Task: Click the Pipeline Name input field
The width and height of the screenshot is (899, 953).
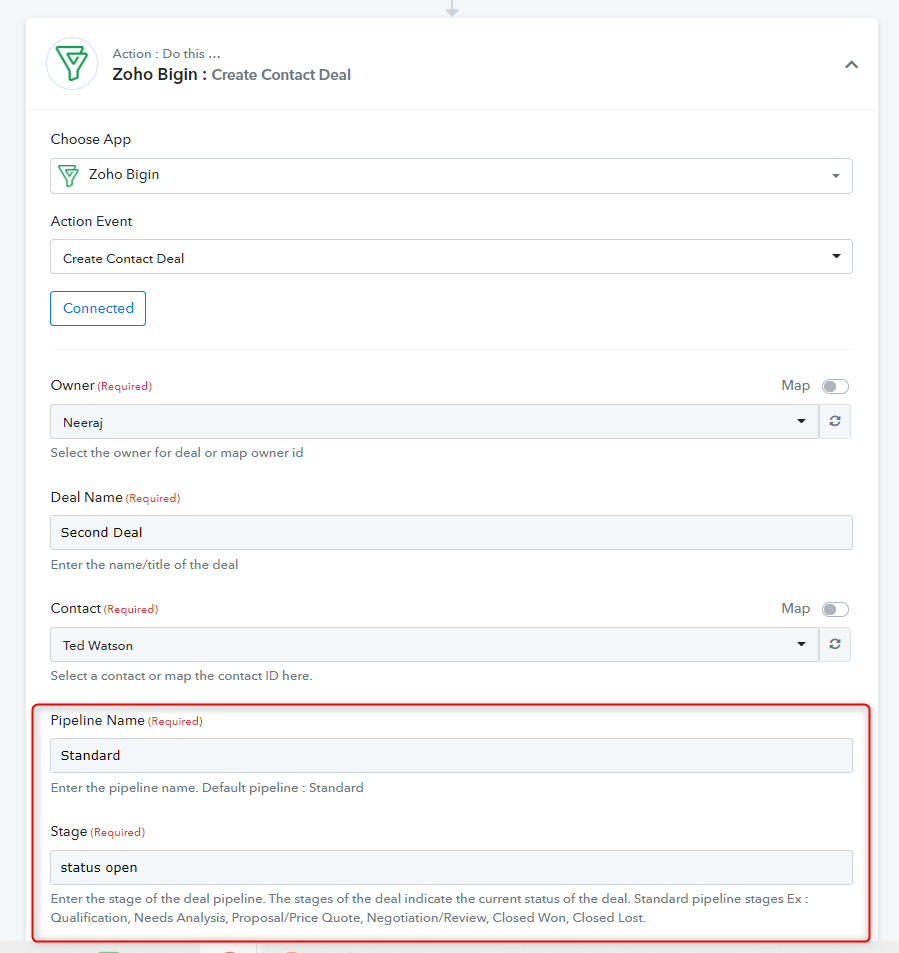Action: pyautogui.click(x=451, y=755)
